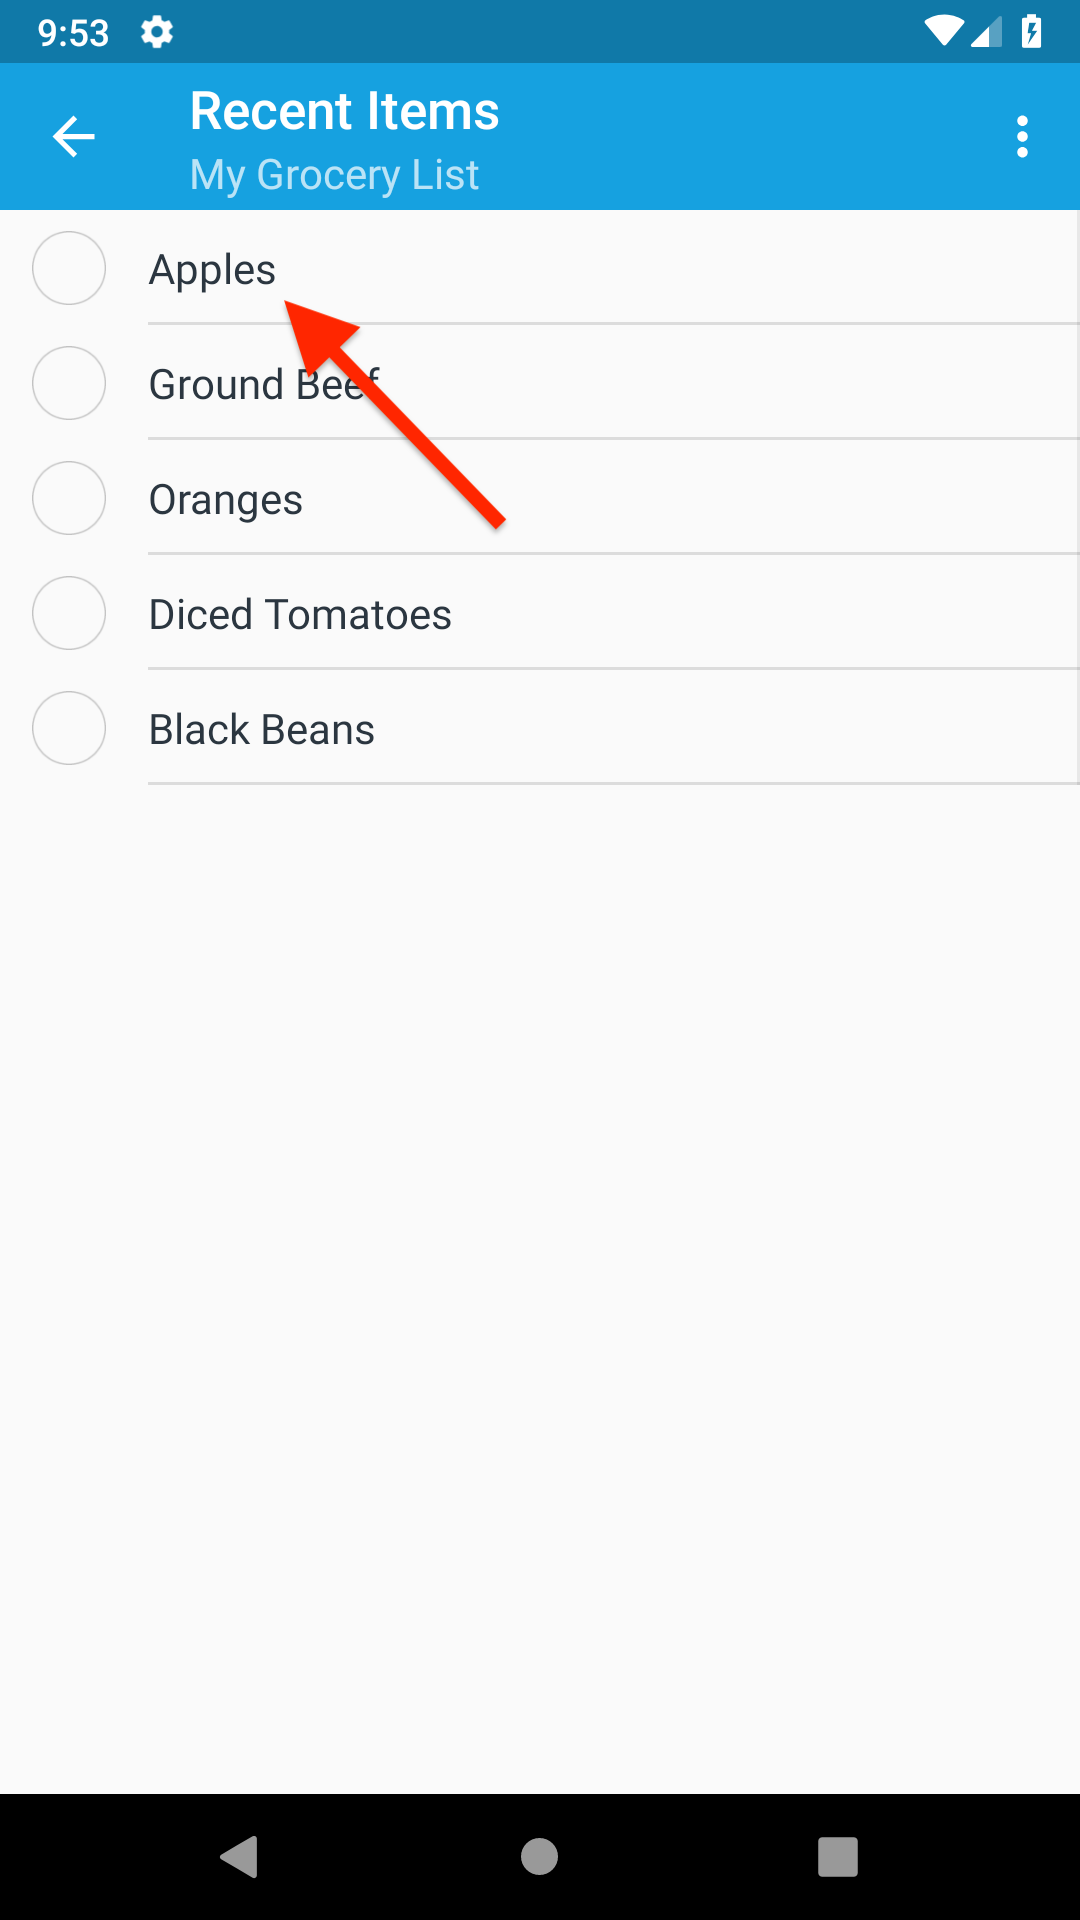
Task: Check the circle next to Apples
Action: click(x=69, y=268)
